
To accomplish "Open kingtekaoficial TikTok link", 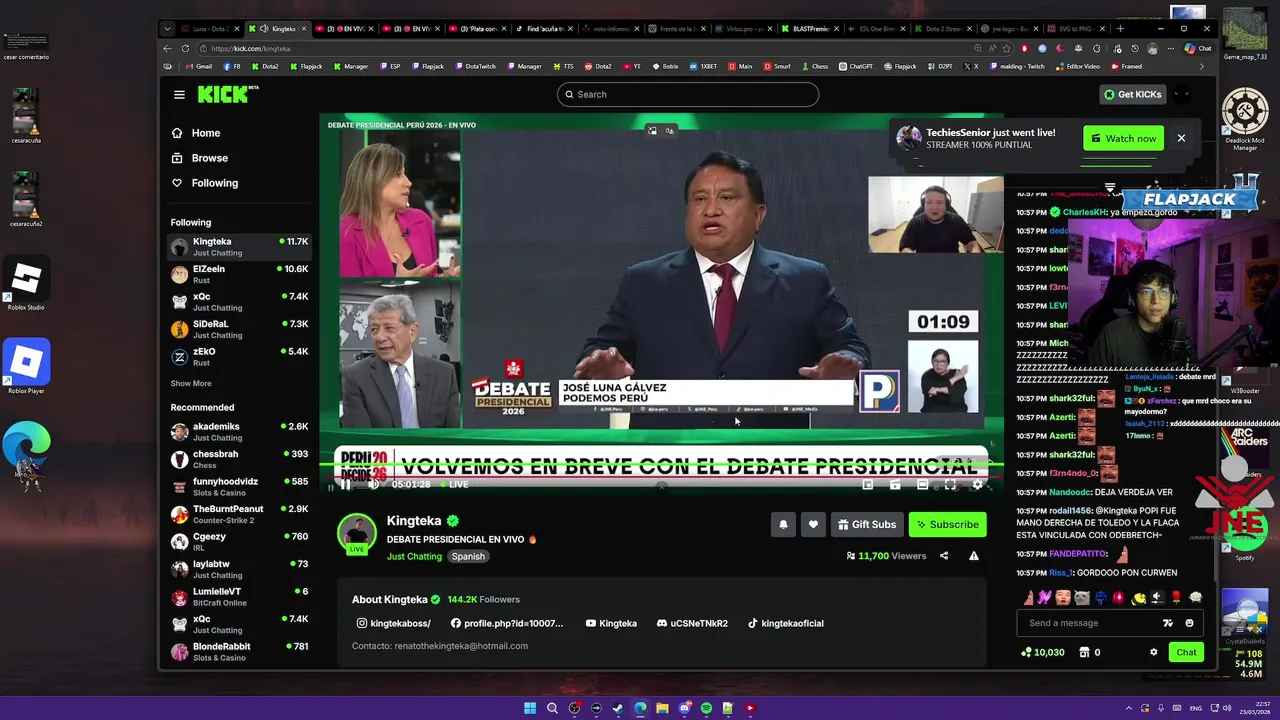I will click(x=786, y=623).
